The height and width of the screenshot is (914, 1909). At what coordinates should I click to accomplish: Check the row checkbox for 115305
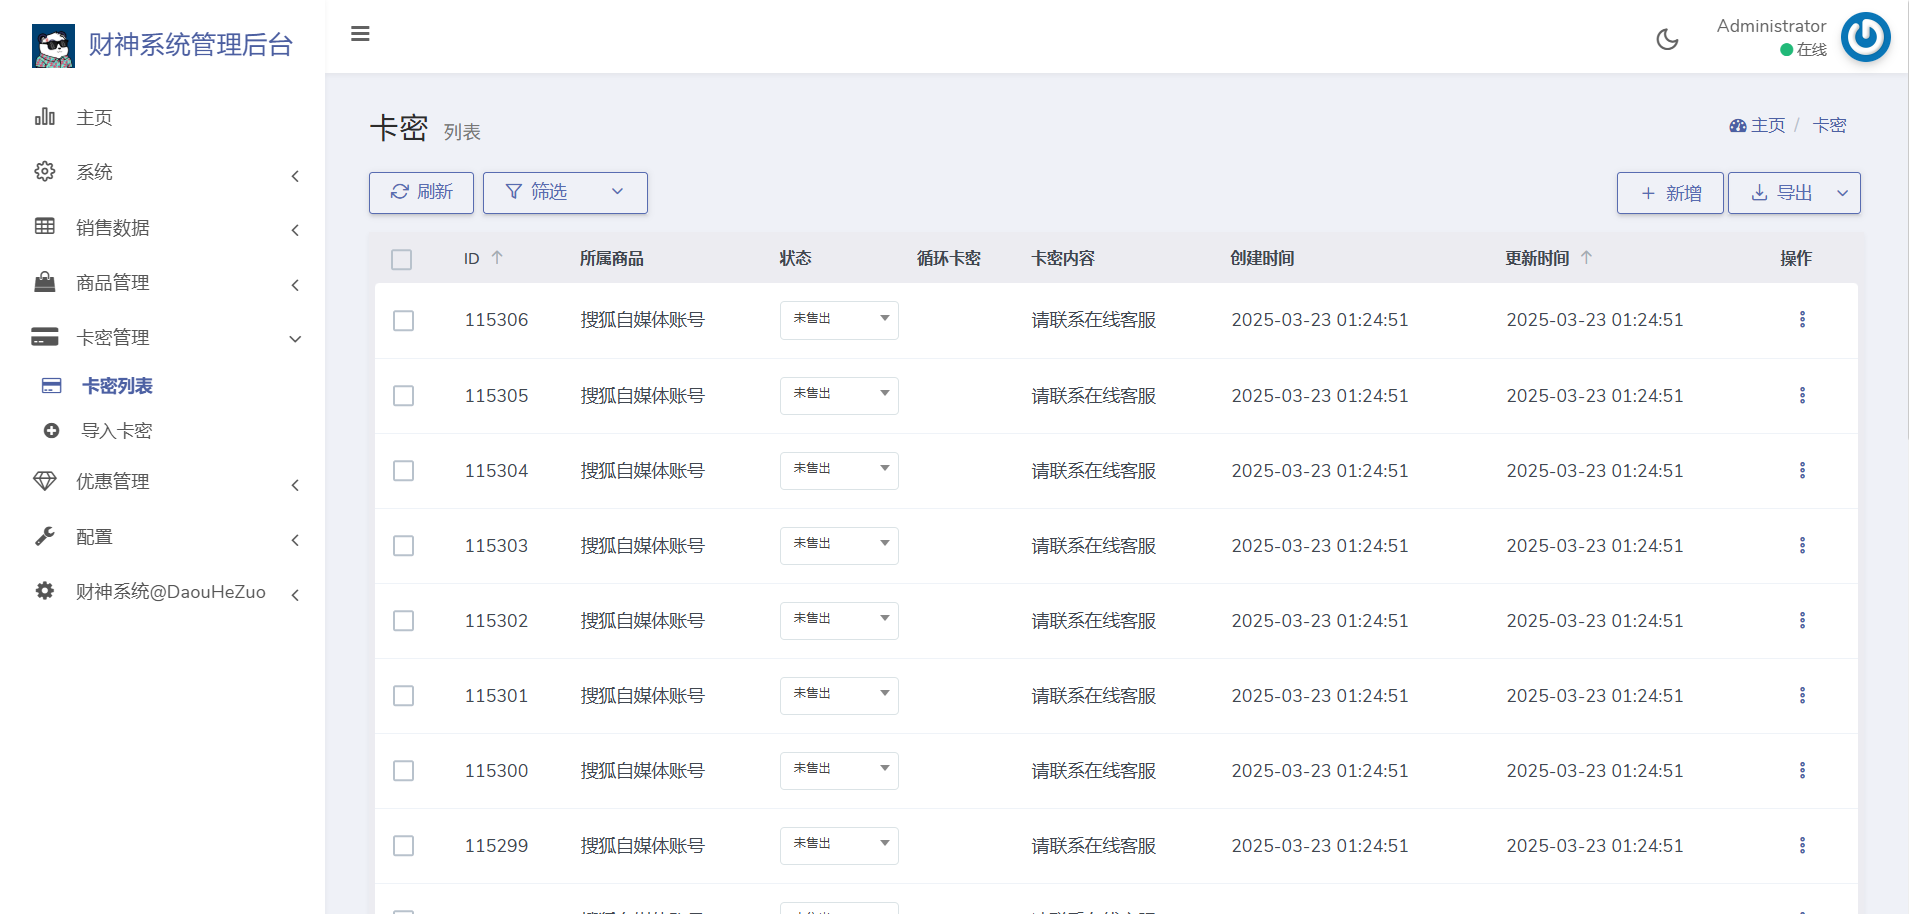point(403,396)
